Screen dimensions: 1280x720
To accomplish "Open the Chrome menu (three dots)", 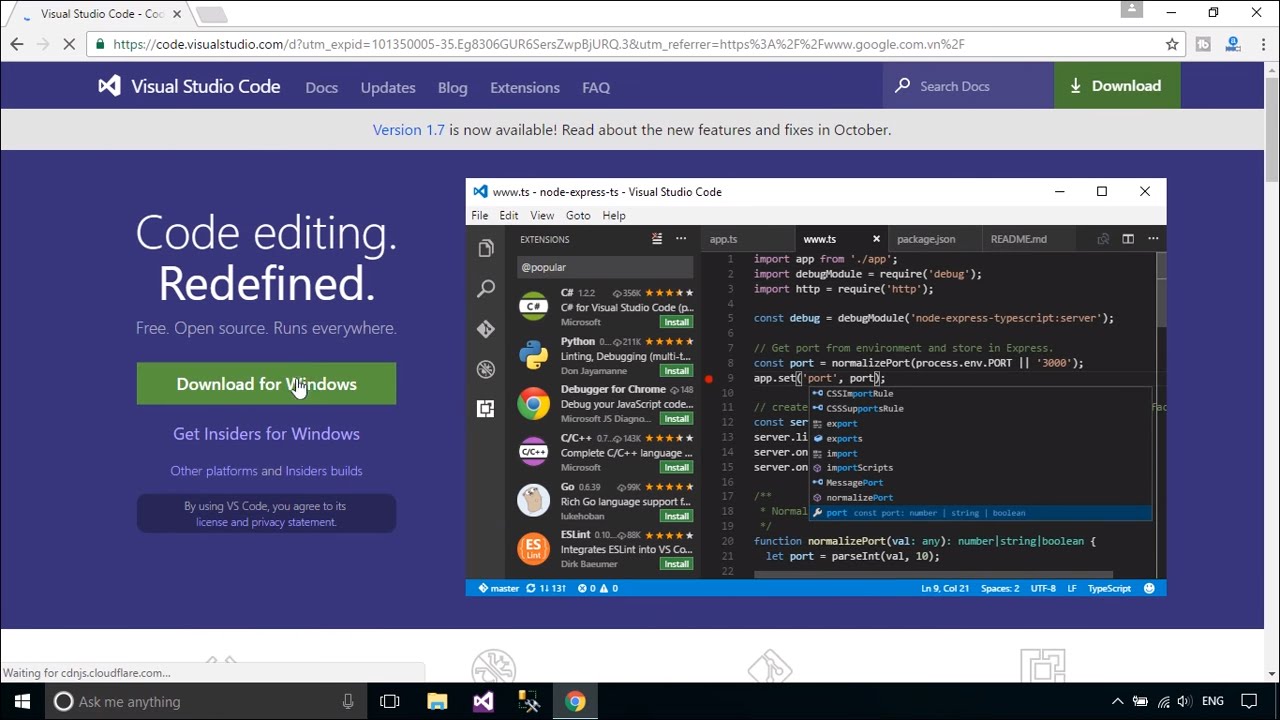I will coord(1263,44).
